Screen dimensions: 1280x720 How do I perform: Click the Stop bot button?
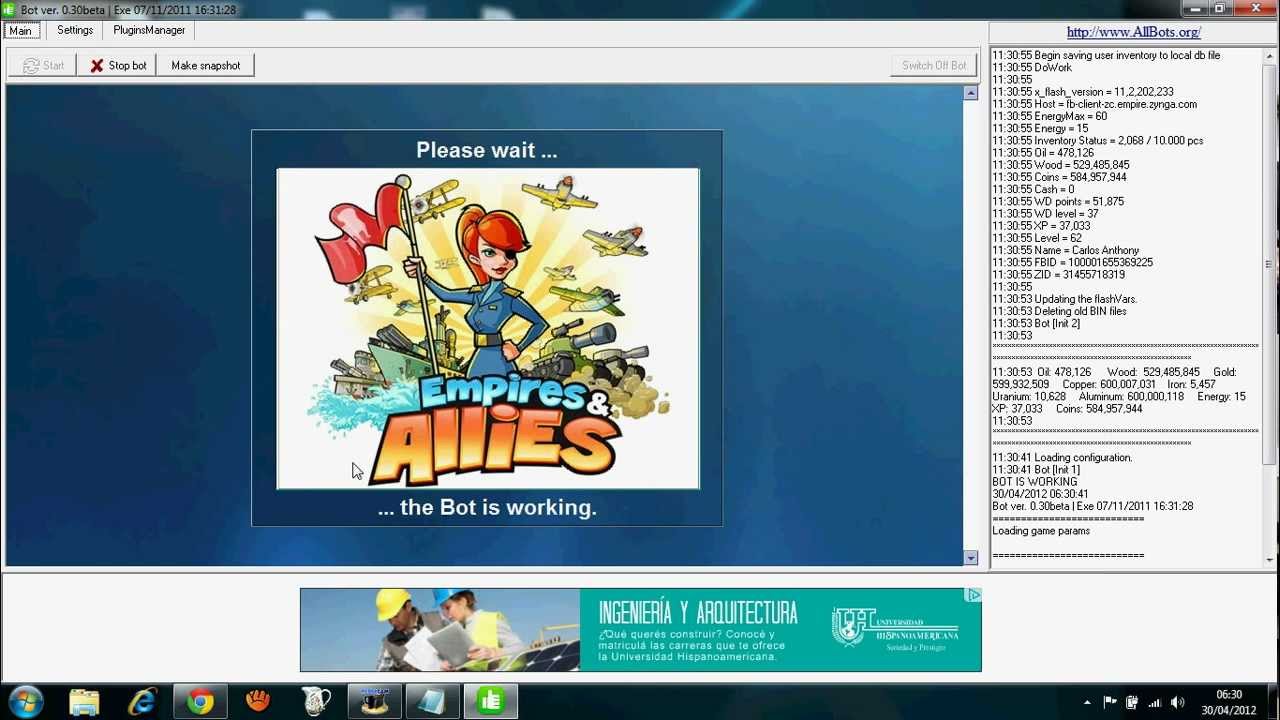click(117, 65)
